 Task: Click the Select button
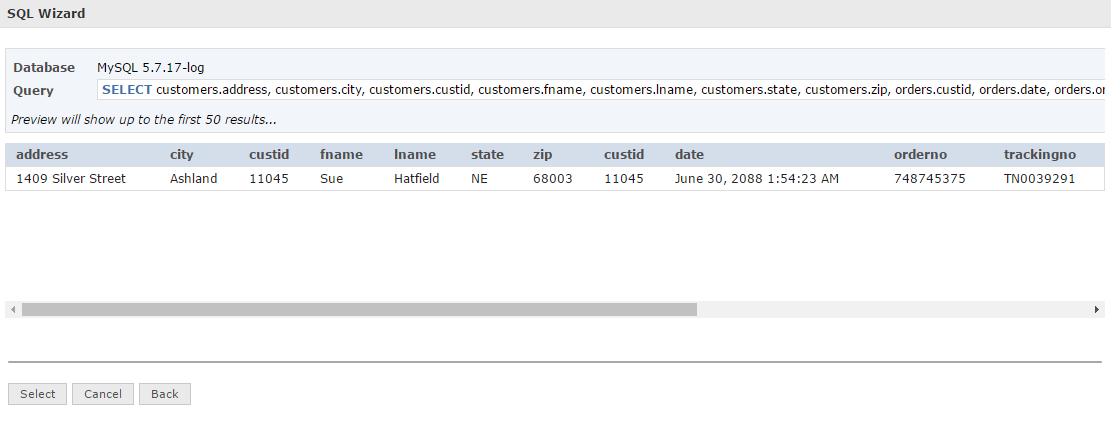point(38,394)
